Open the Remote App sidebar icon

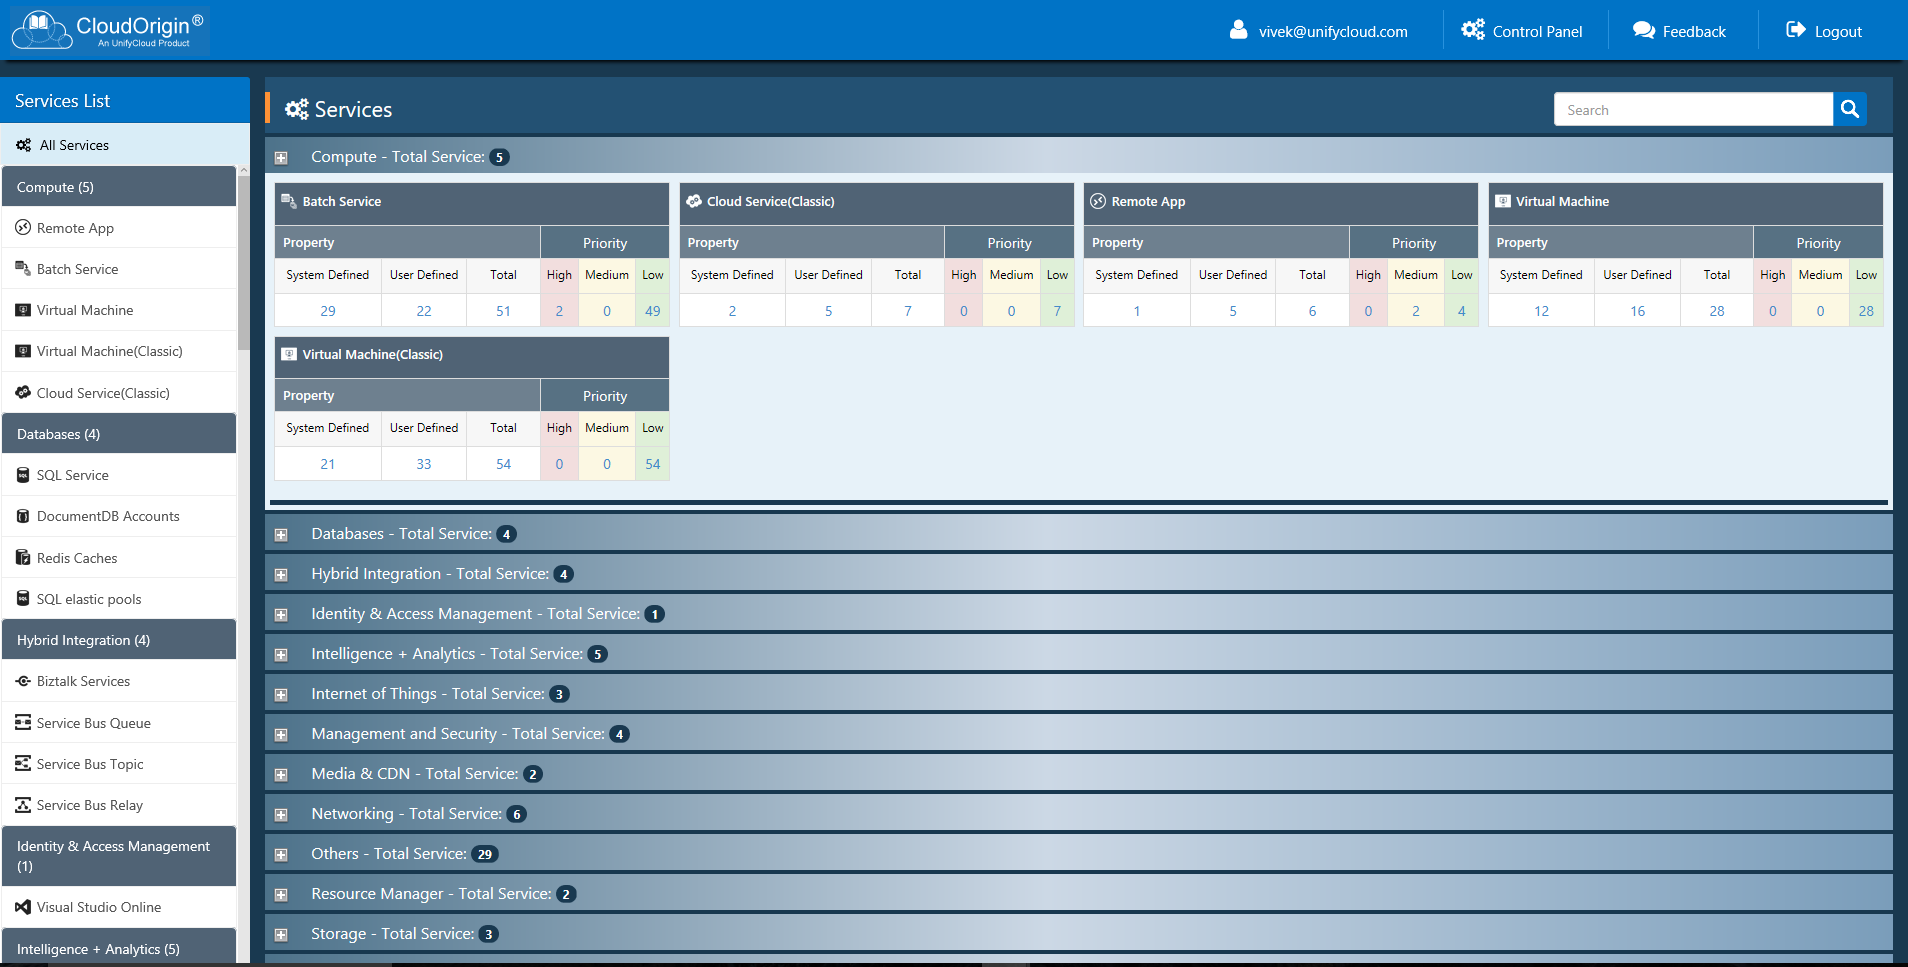click(x=23, y=228)
